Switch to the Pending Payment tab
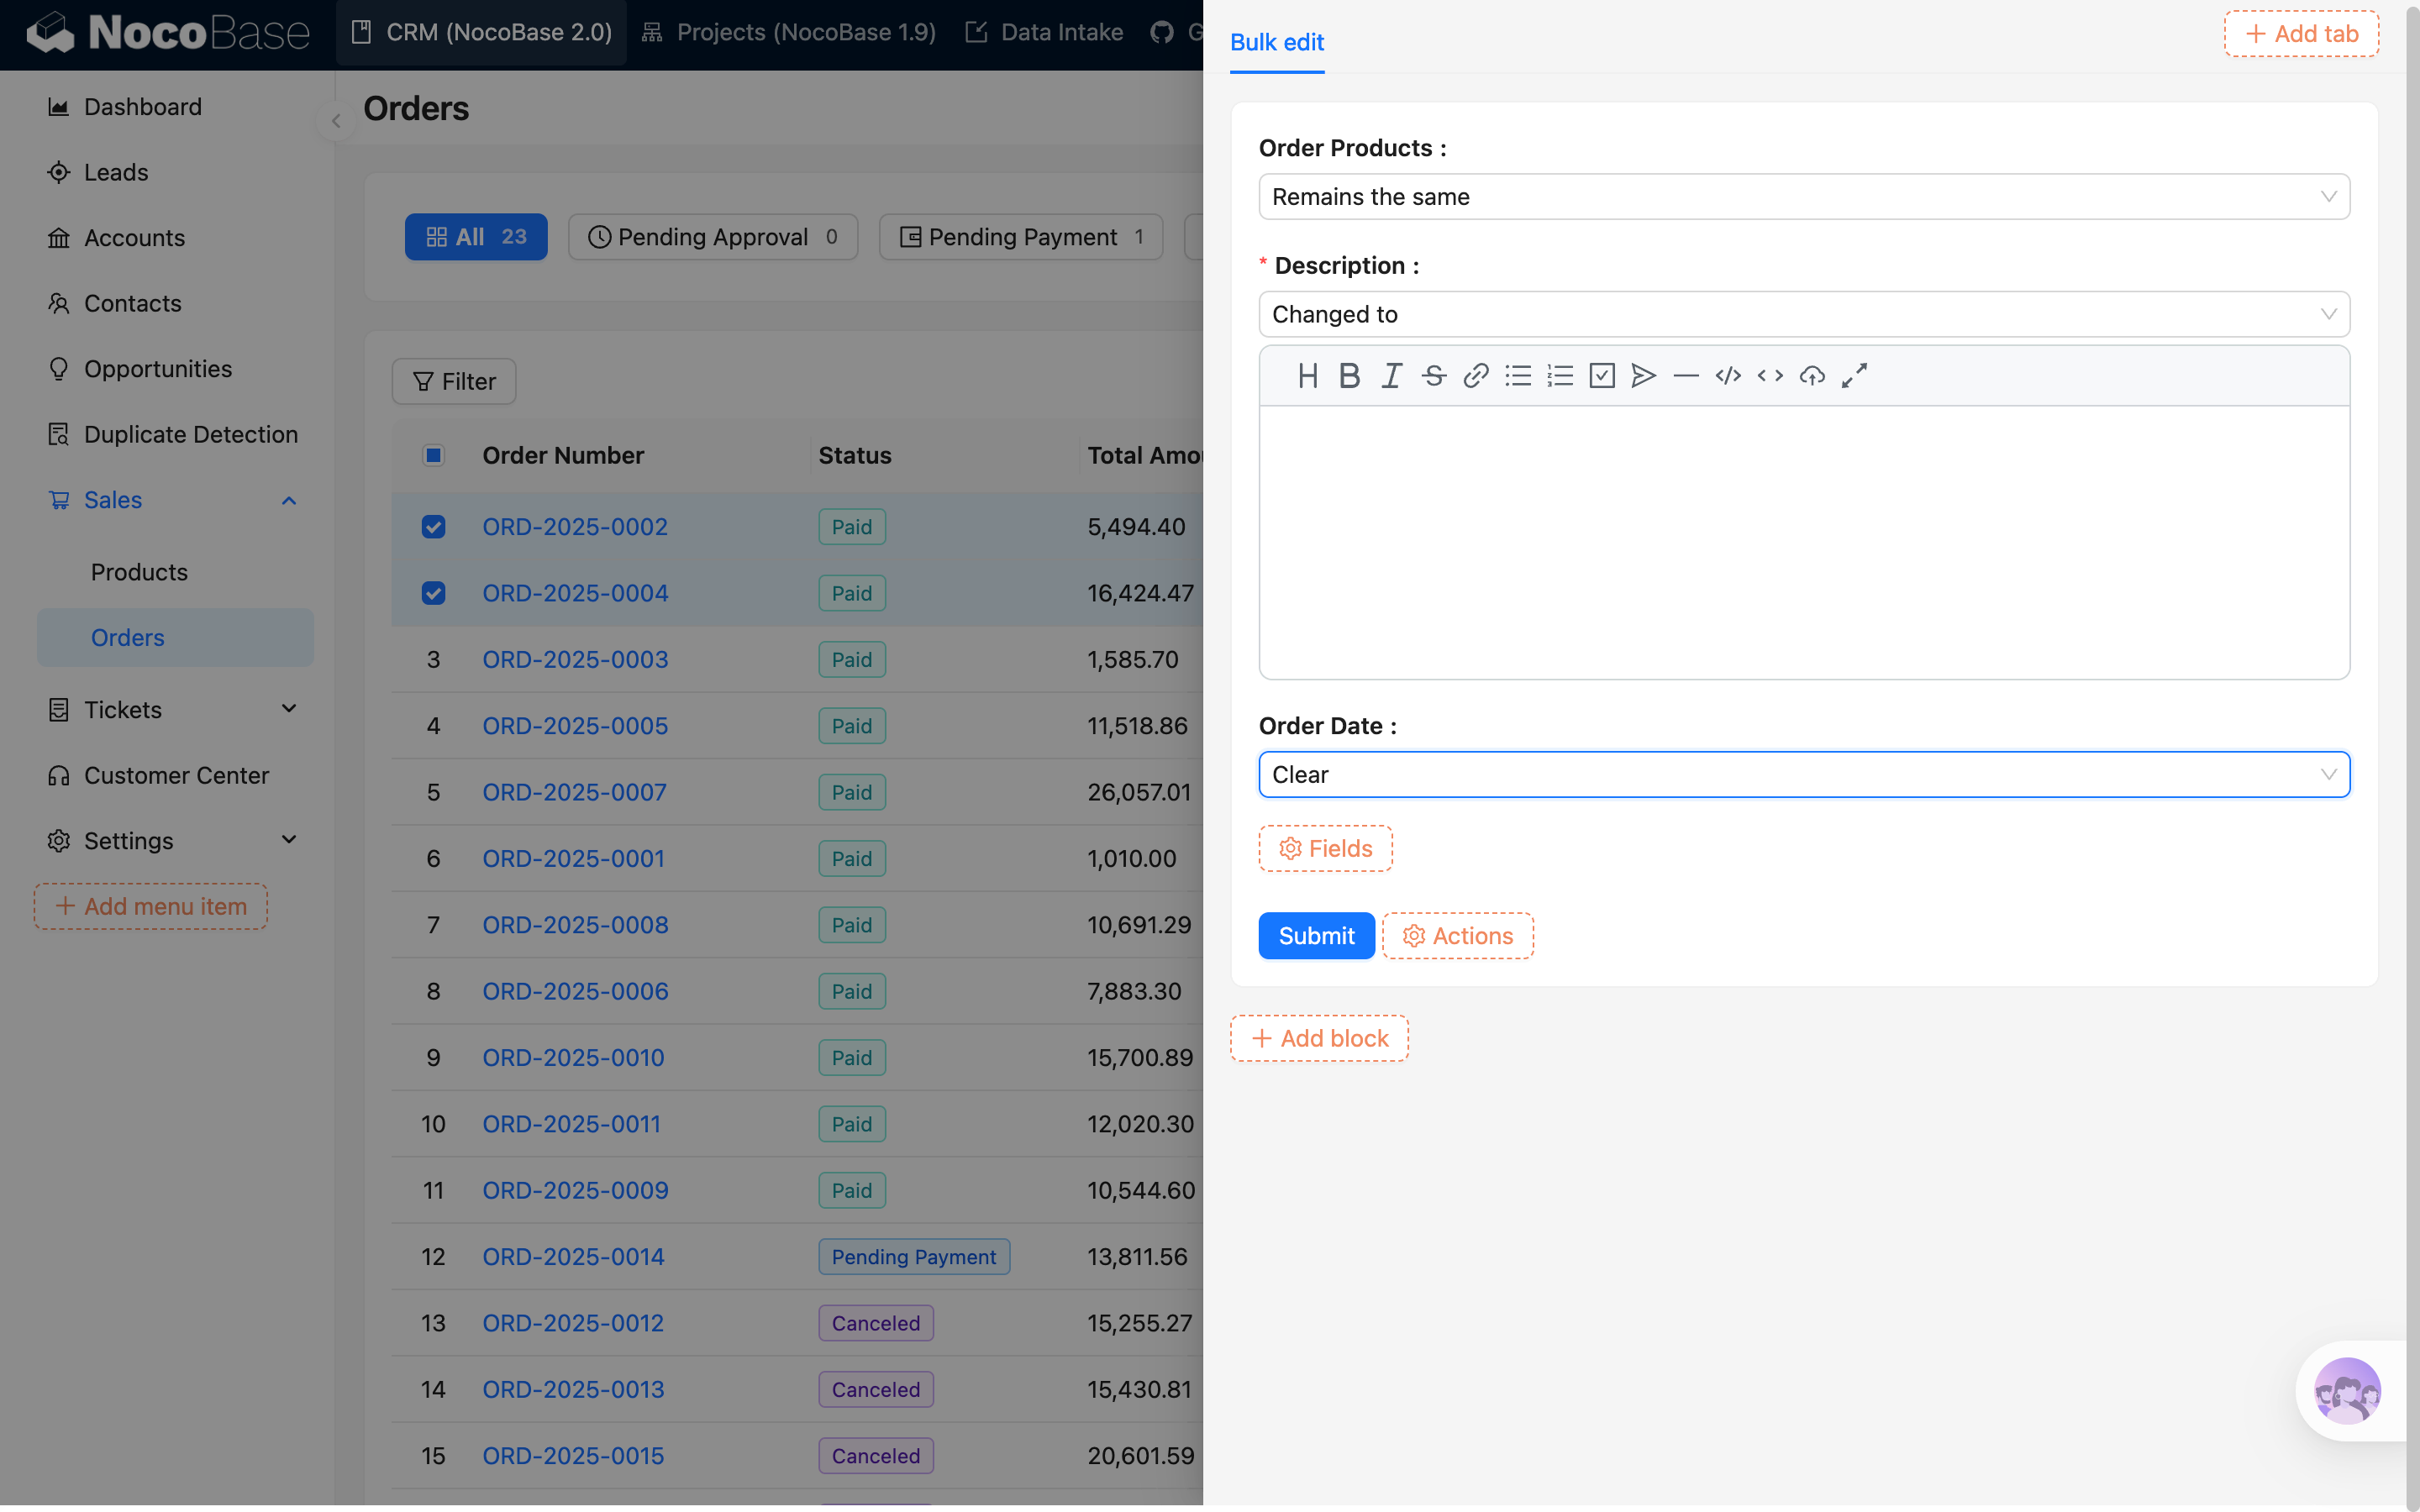 (x=1021, y=237)
